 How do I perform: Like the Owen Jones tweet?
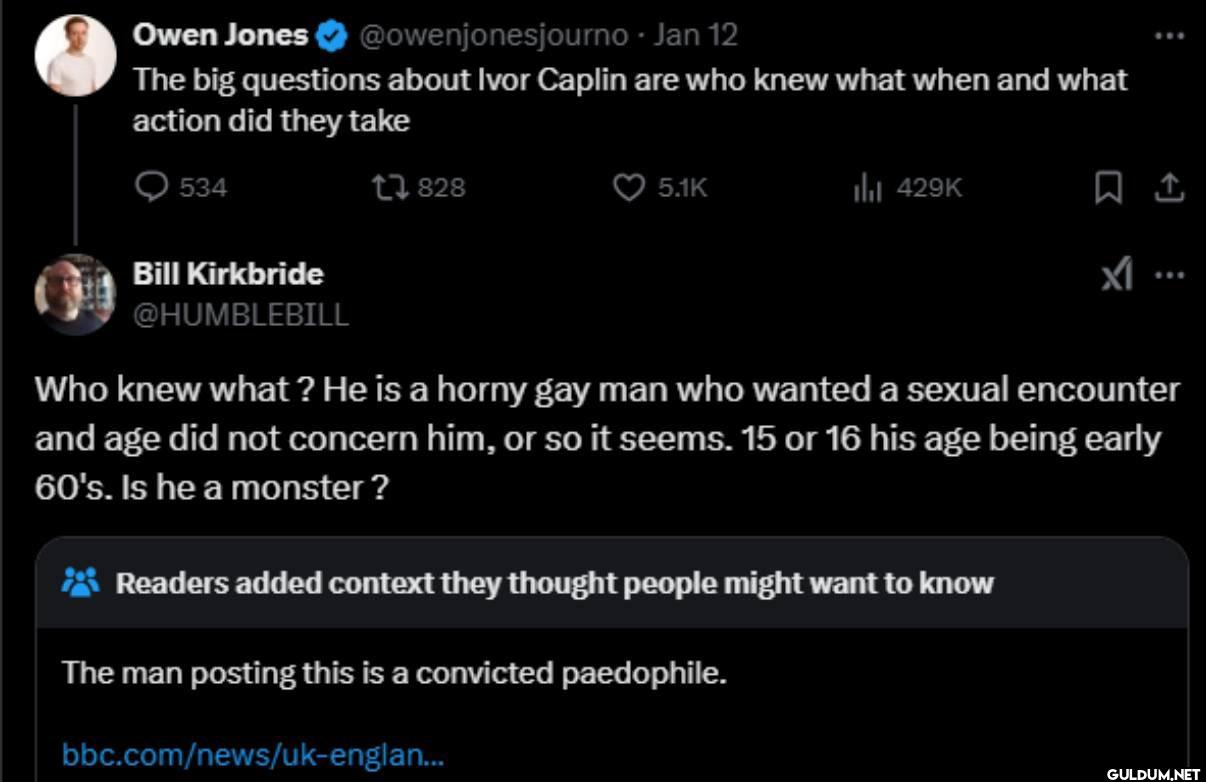[628, 187]
